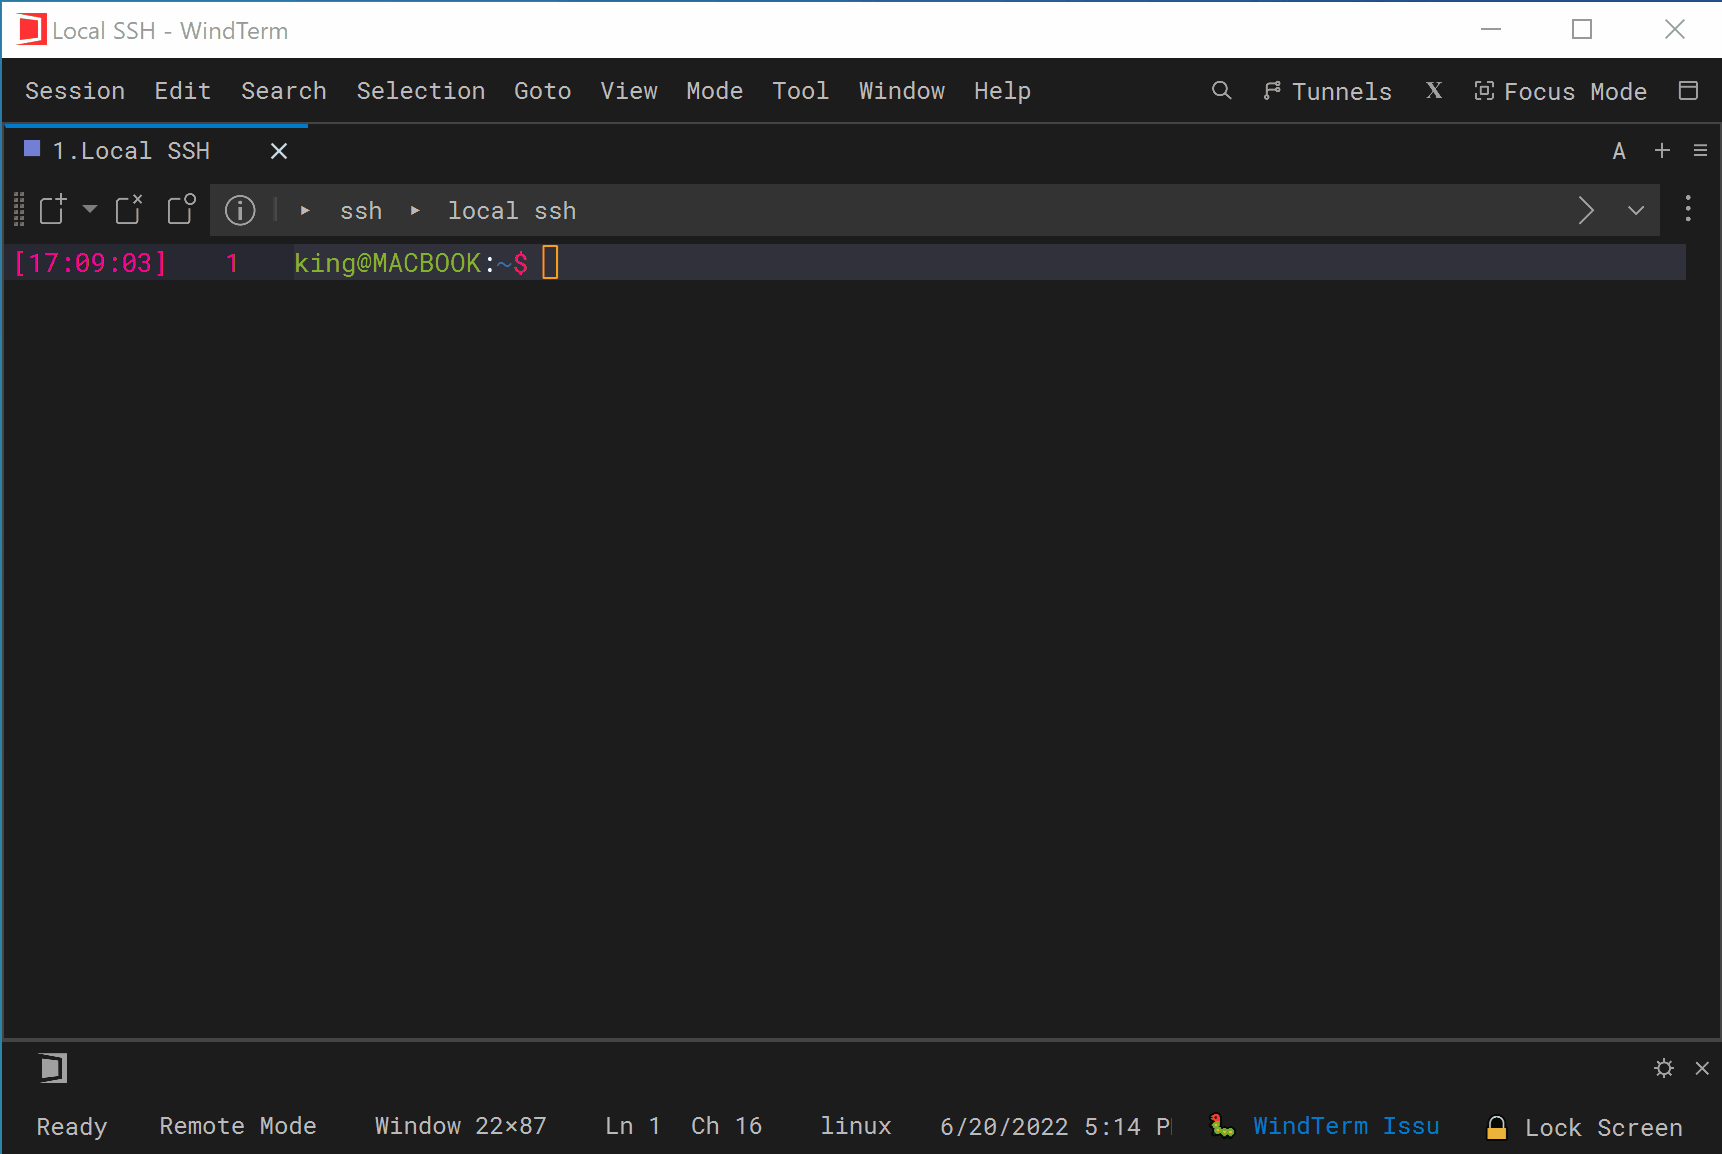1722x1154 pixels.
Task: Click the king@MACBOOK prompt text
Action: click(x=387, y=263)
